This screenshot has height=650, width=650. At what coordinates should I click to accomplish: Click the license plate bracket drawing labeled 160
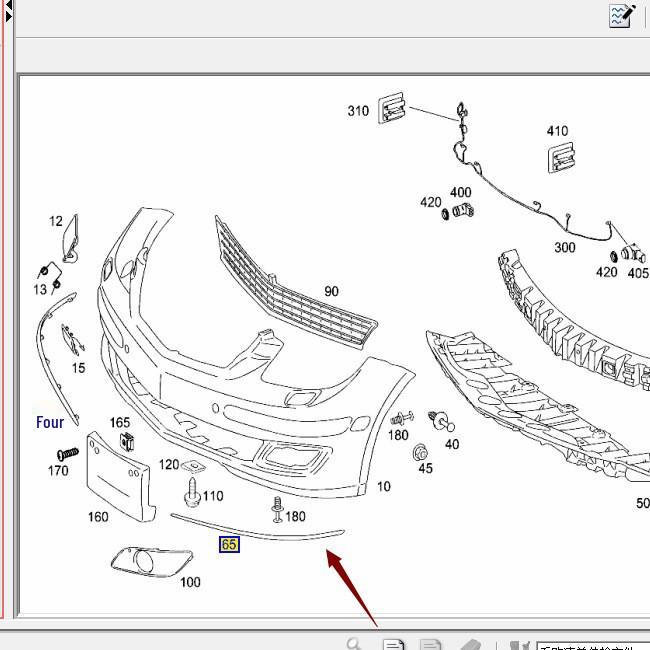(120, 477)
